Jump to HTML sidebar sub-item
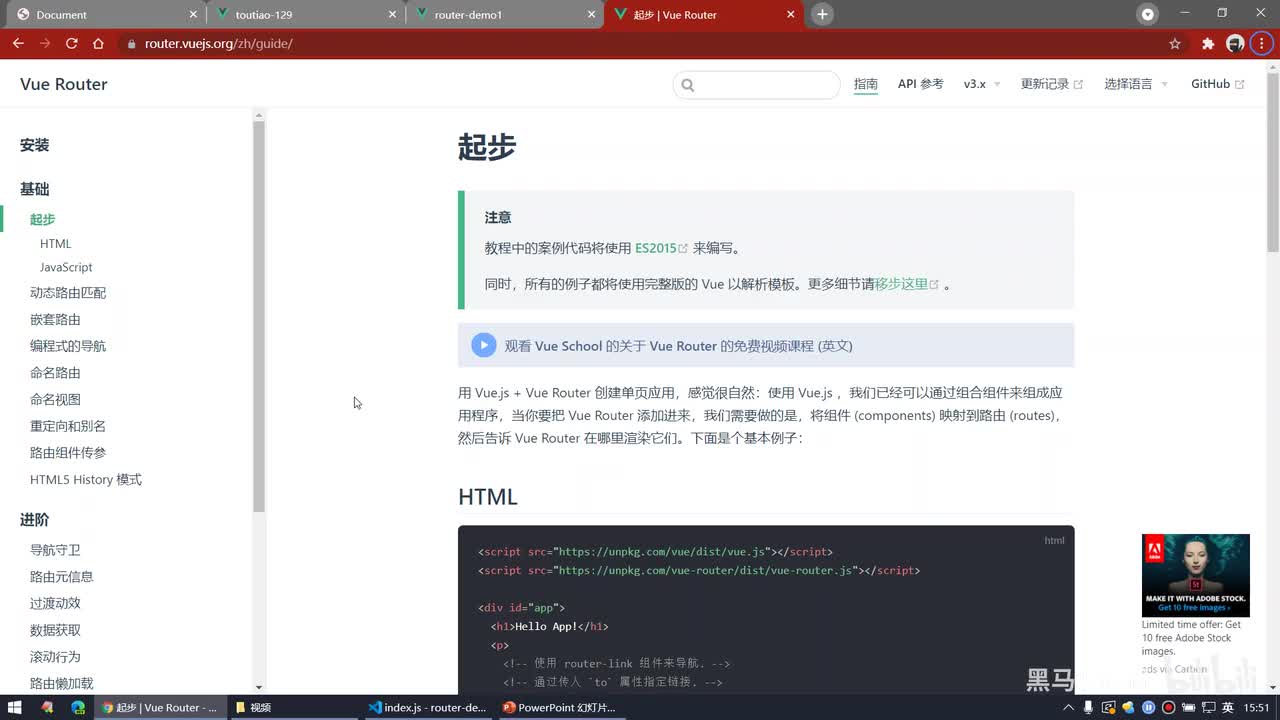Screen dimensions: 1280x720 click(x=55, y=243)
